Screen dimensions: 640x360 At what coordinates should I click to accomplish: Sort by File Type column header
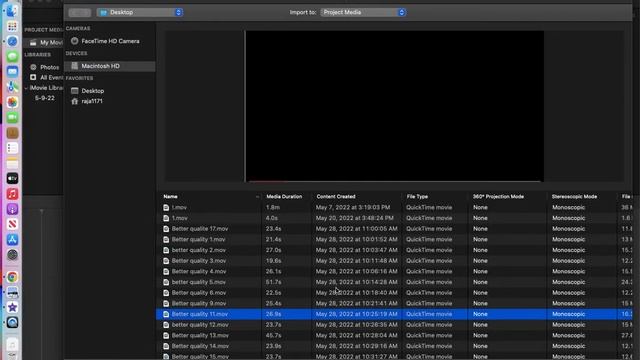[417, 196]
